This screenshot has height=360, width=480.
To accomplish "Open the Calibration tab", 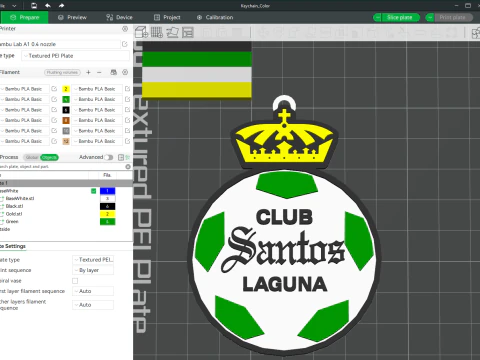I will [215, 17].
